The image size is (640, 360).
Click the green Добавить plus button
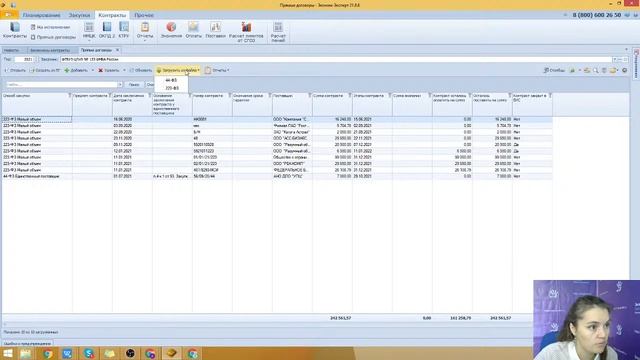coord(76,70)
